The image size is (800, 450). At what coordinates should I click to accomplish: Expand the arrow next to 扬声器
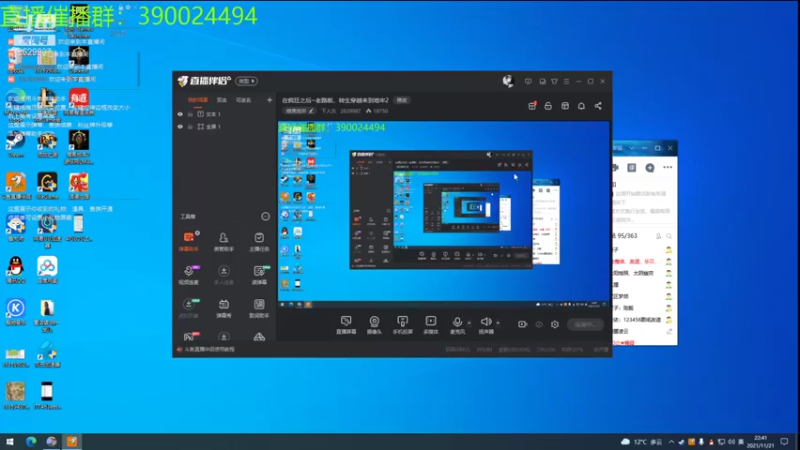[498, 322]
